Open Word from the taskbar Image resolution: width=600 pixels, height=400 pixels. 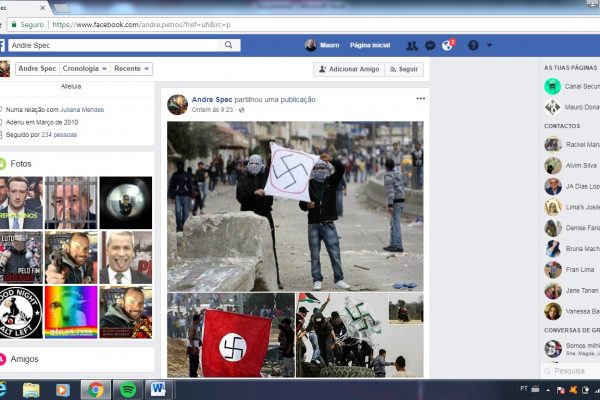click(x=158, y=390)
